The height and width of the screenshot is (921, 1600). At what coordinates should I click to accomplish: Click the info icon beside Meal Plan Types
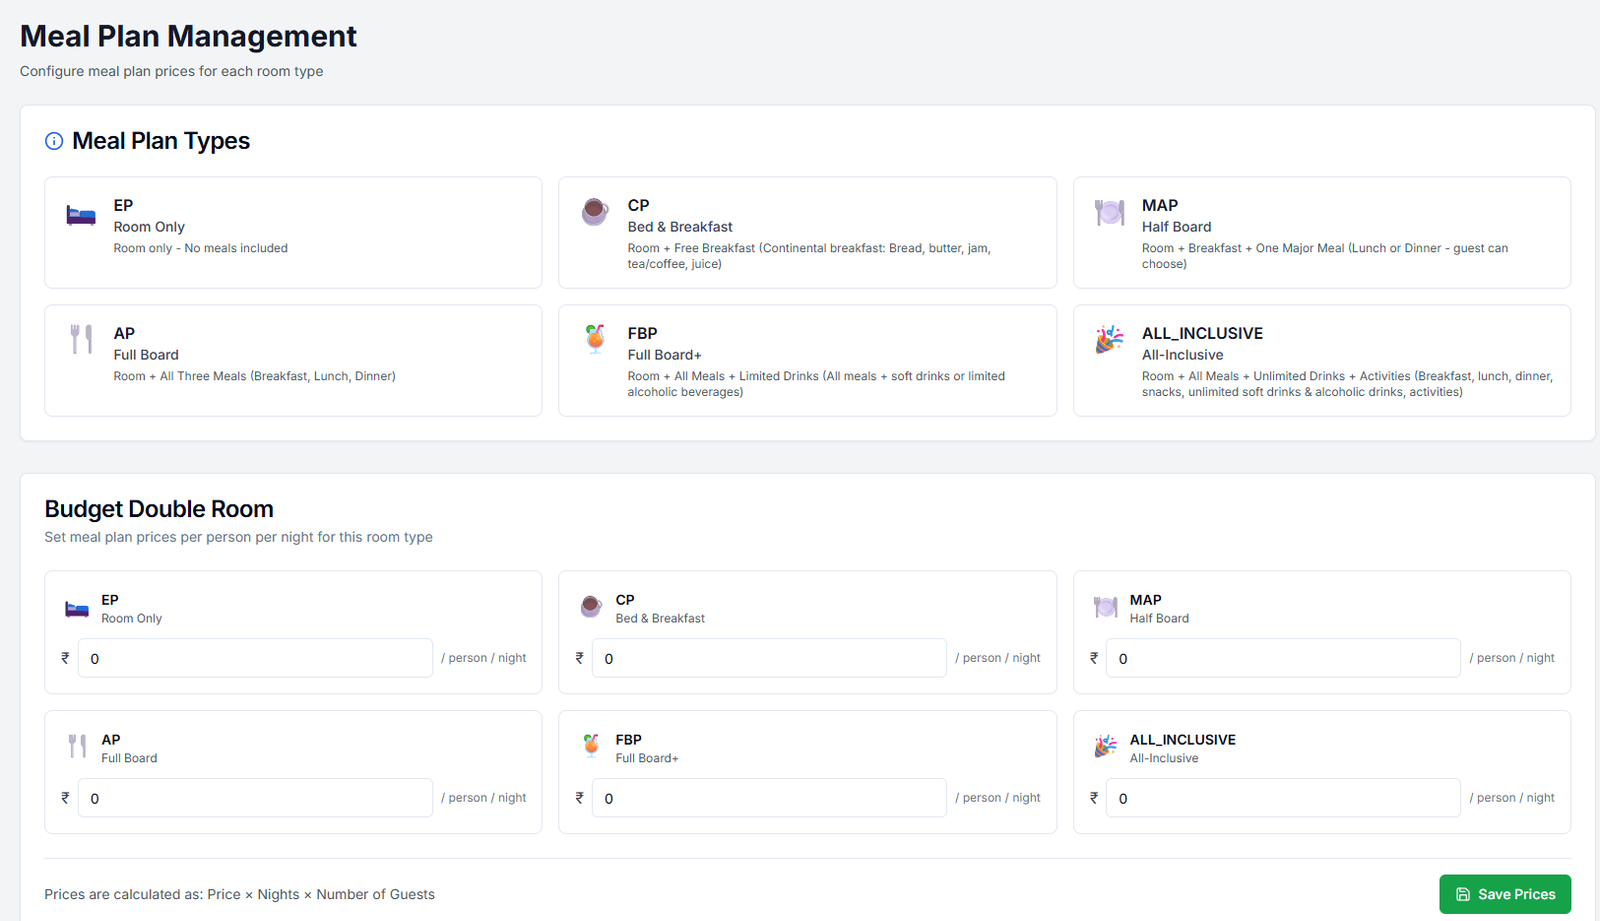click(x=54, y=141)
